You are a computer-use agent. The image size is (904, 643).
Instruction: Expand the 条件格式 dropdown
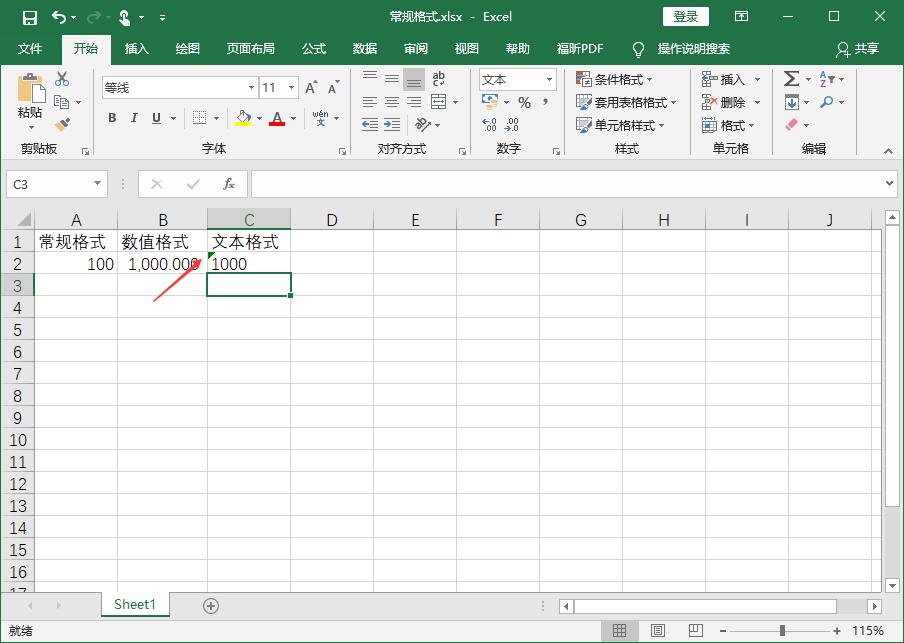click(x=614, y=80)
